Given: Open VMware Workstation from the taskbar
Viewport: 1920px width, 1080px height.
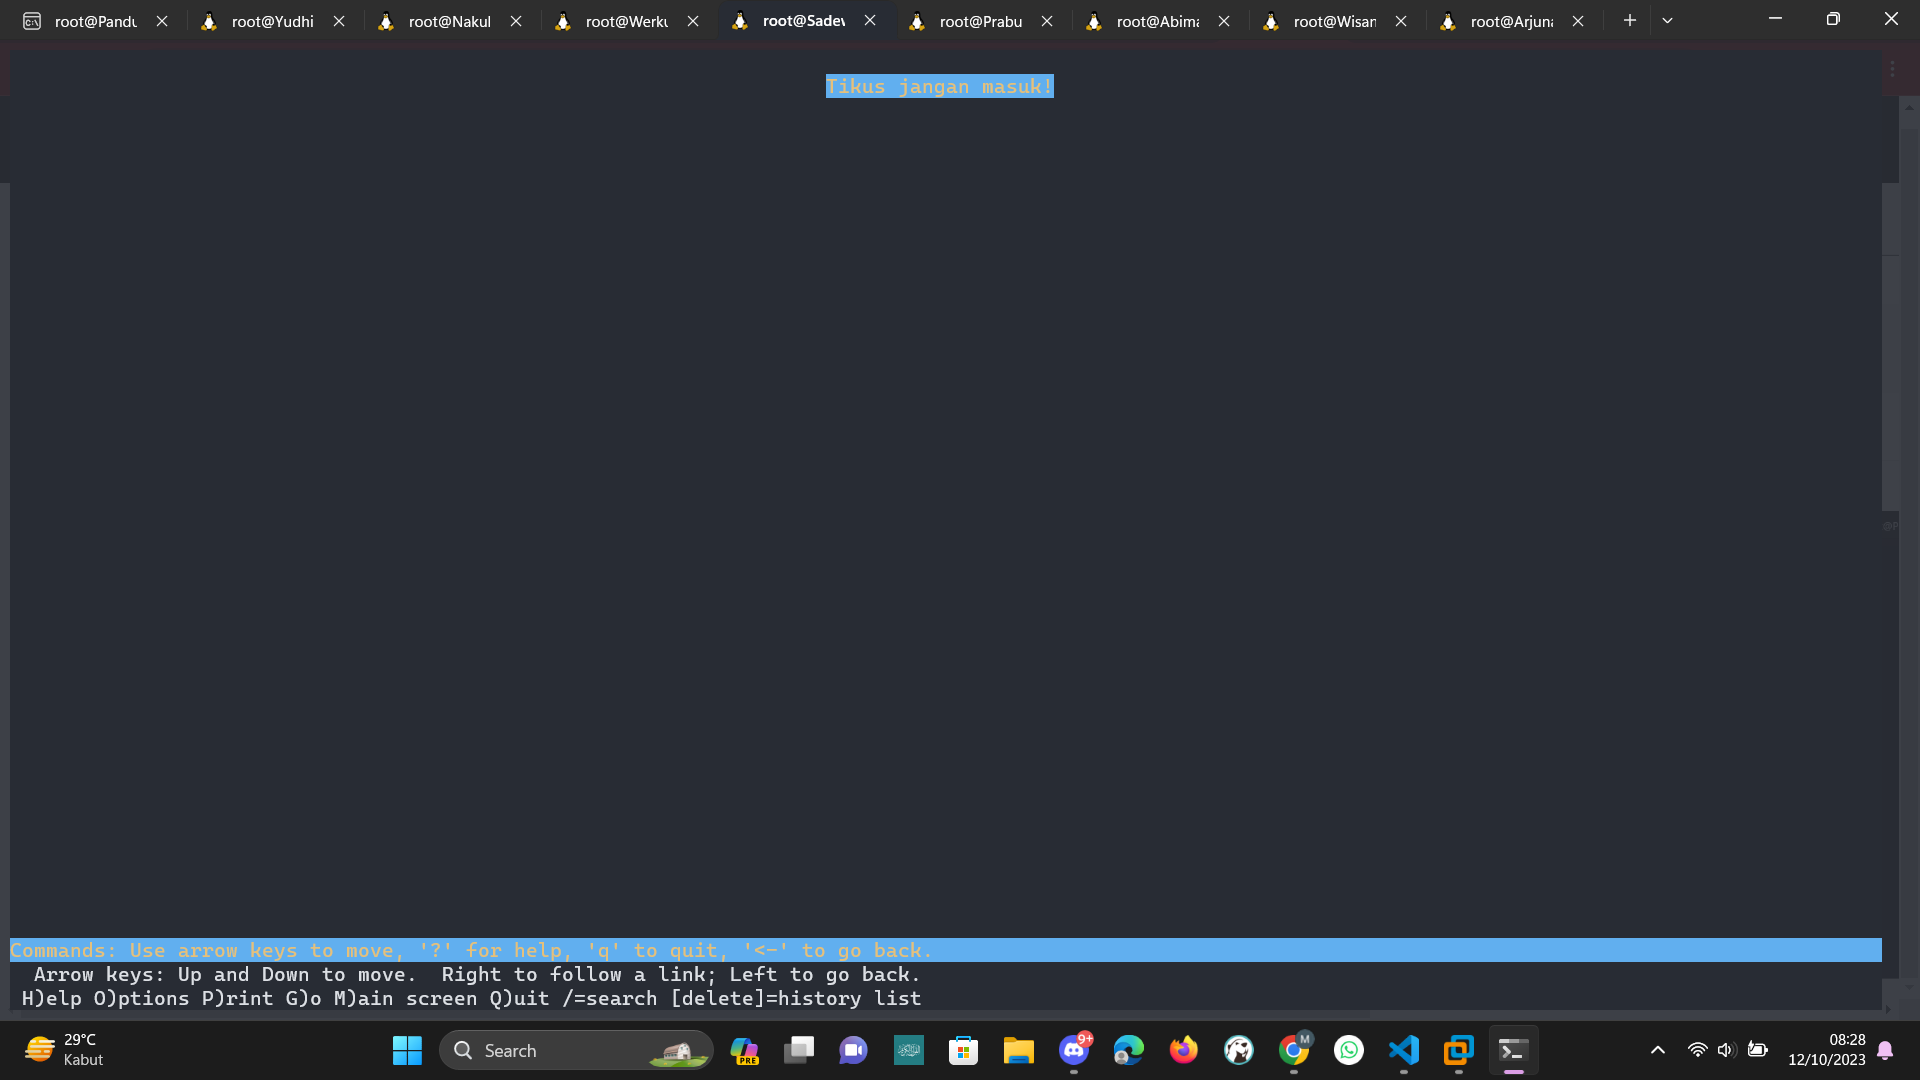Looking at the screenshot, I should pyautogui.click(x=1457, y=1051).
